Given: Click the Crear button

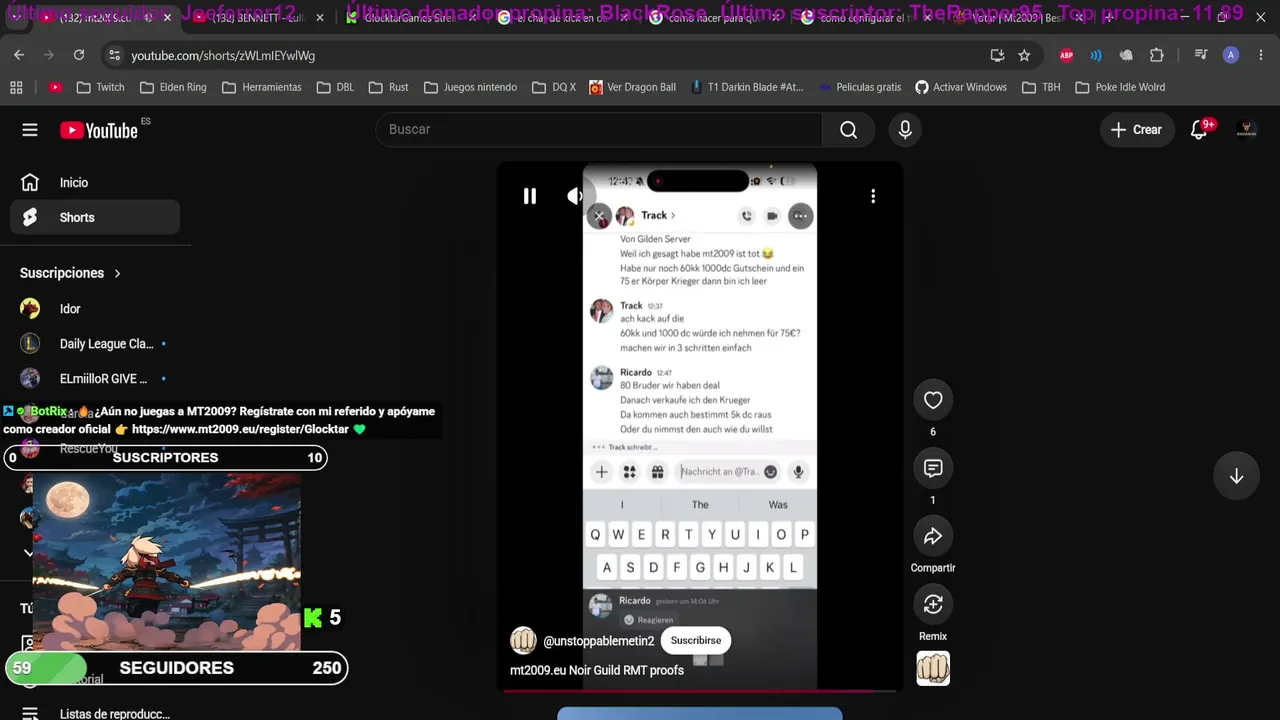Looking at the screenshot, I should pos(1137,130).
